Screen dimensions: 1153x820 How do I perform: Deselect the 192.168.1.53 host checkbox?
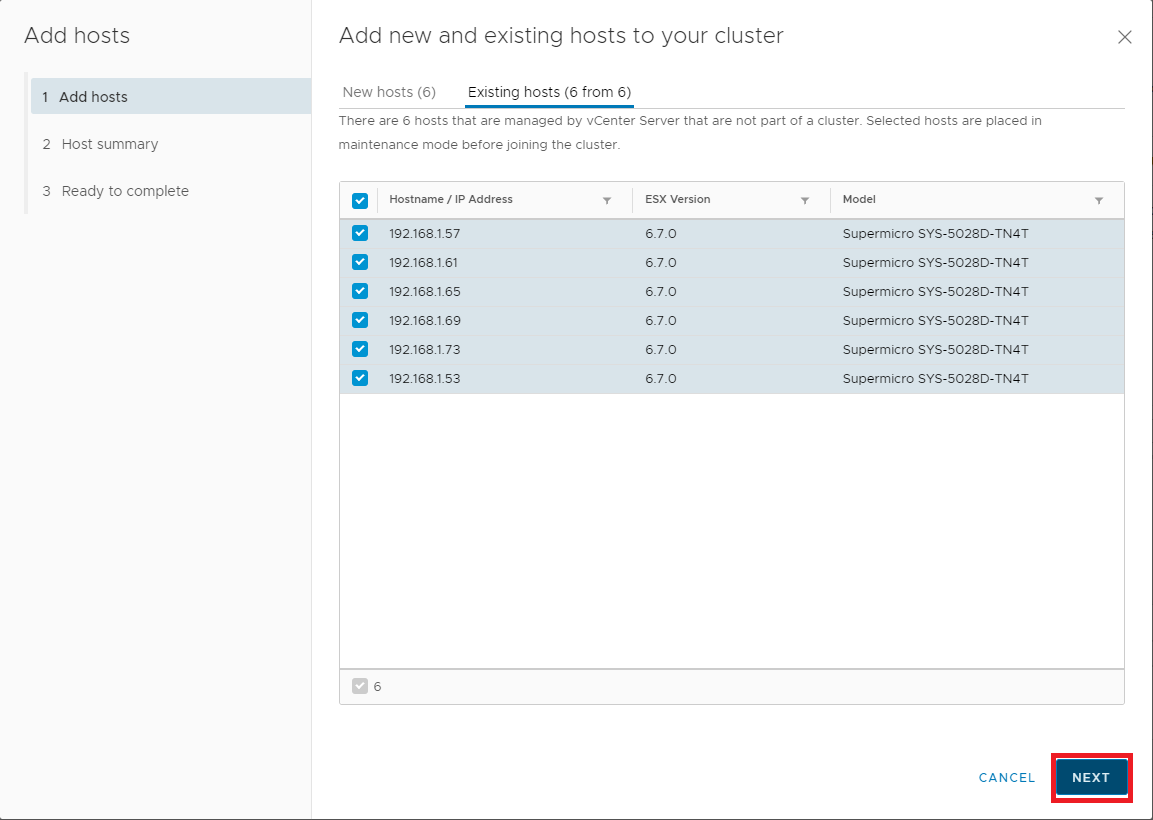coord(360,379)
